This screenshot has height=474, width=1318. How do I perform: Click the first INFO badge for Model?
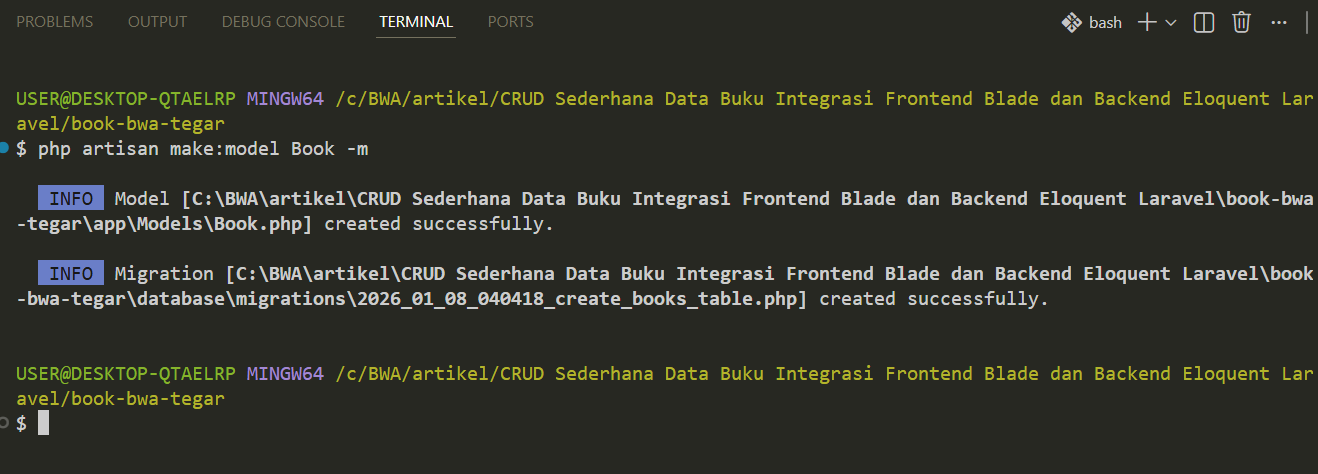point(70,198)
